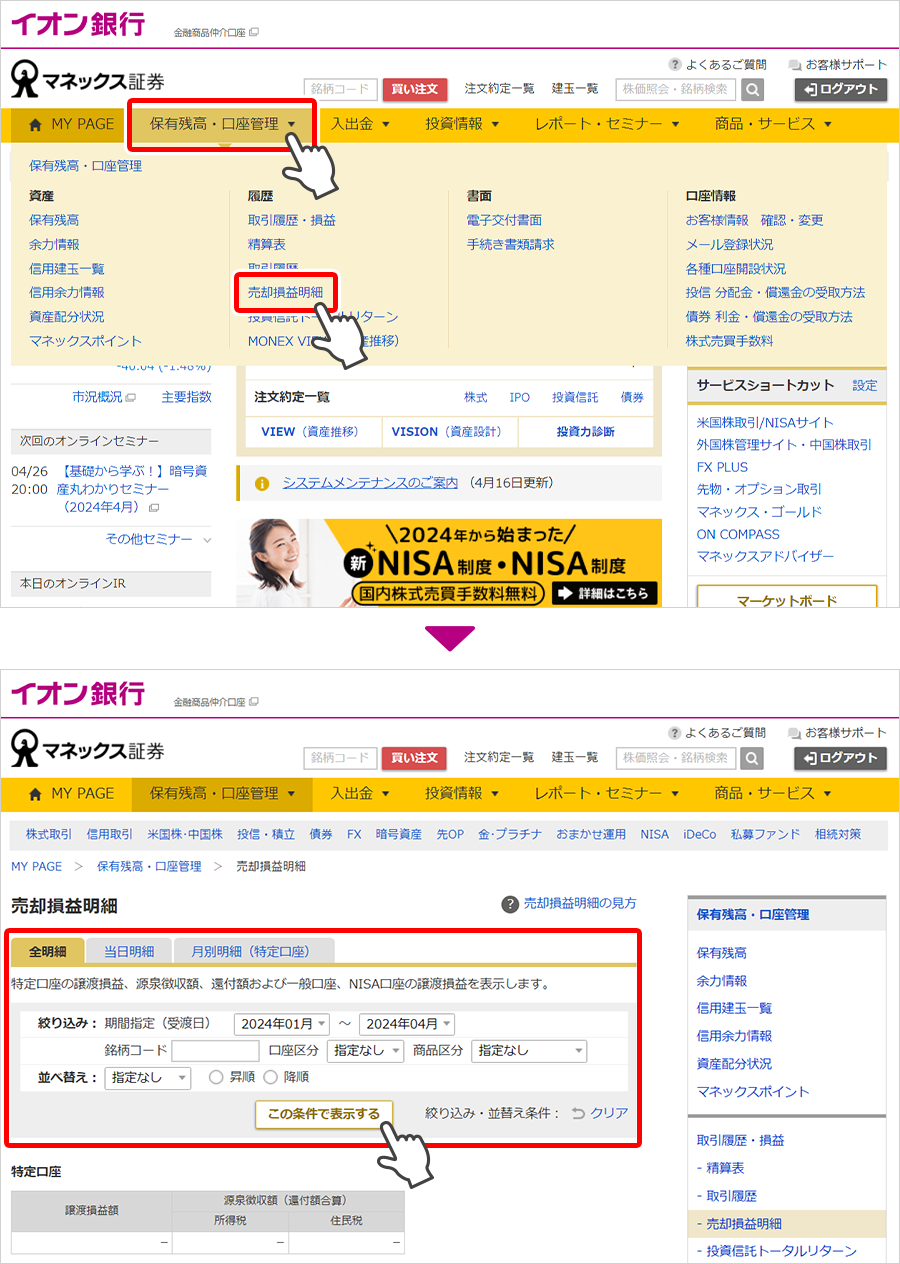Open the 口座区分 dropdown
The width and height of the screenshot is (900, 1264).
tap(365, 1051)
